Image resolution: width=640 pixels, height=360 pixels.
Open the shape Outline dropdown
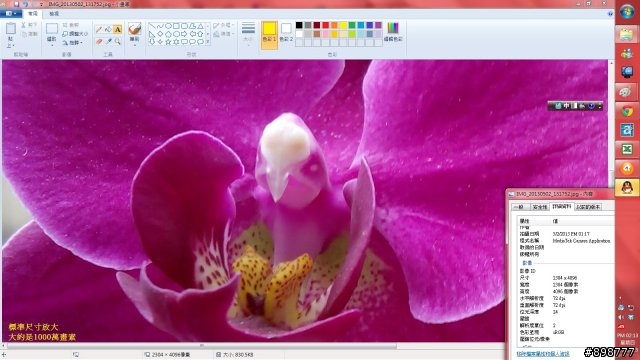point(223,25)
